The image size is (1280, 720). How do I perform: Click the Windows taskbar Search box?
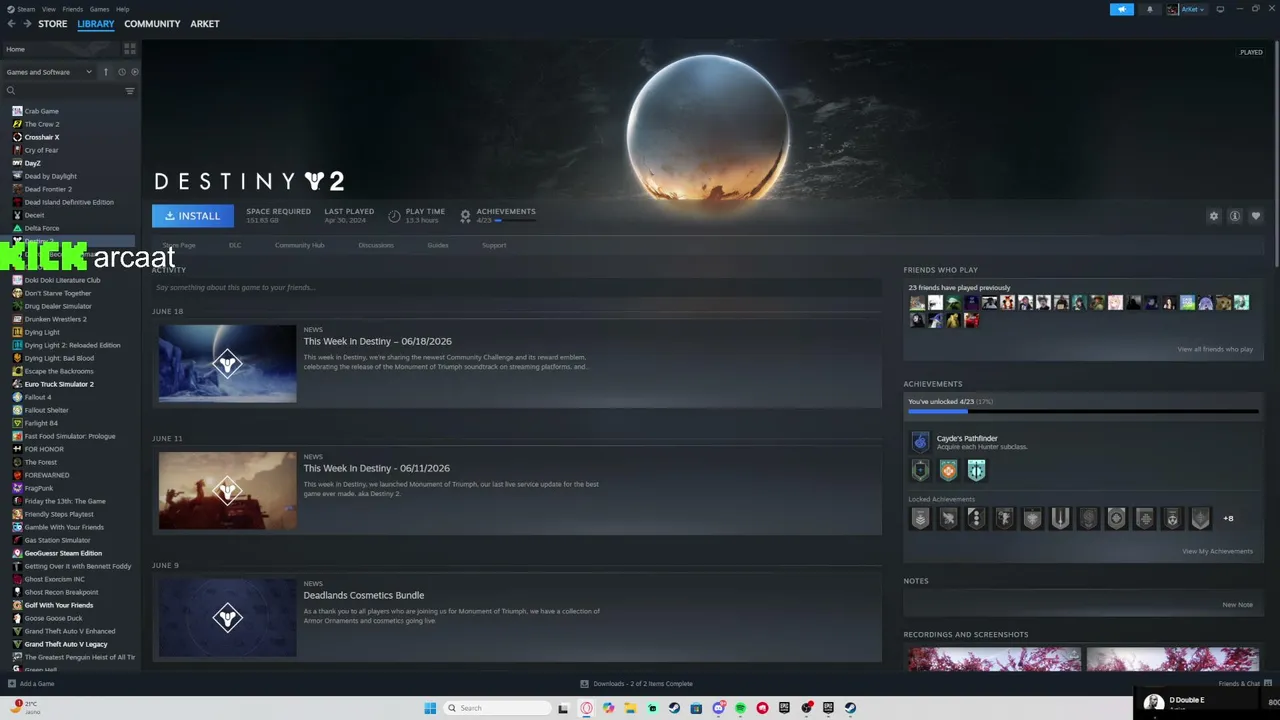point(496,708)
